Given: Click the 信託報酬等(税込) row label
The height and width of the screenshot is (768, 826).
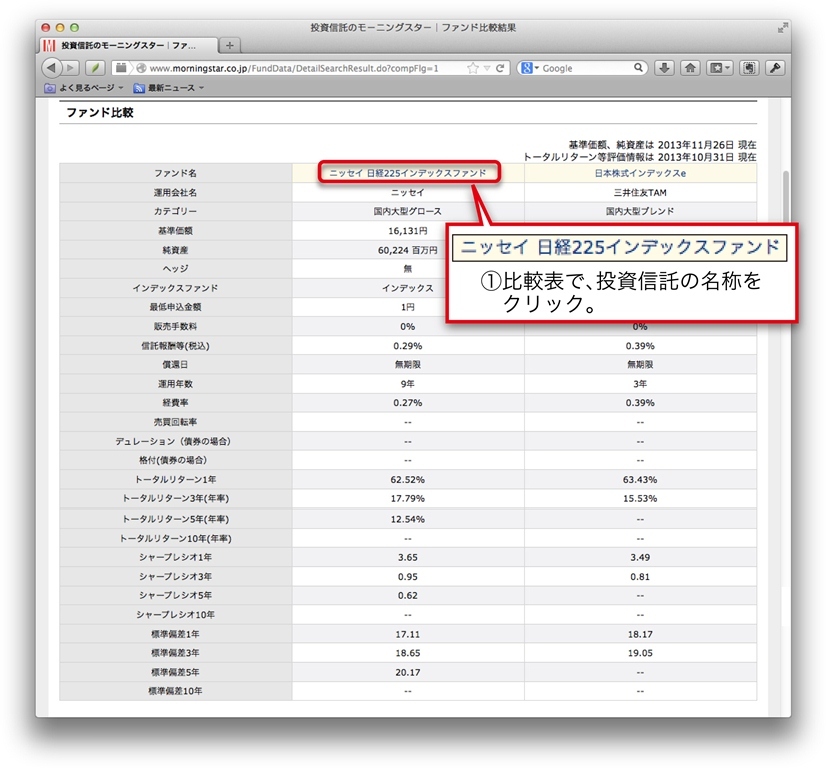Looking at the screenshot, I should coord(175,346).
